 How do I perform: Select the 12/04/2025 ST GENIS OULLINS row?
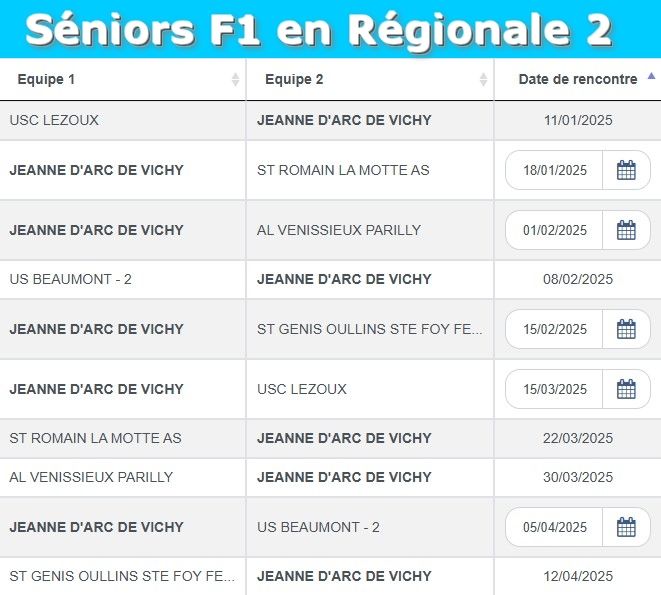[x=330, y=576]
